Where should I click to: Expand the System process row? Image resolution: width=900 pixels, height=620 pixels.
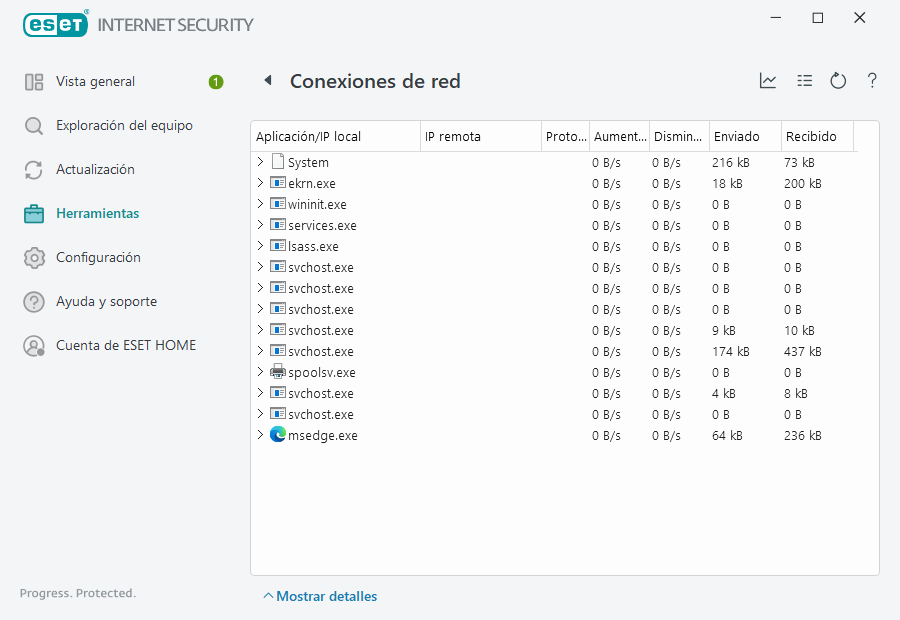[x=260, y=162]
